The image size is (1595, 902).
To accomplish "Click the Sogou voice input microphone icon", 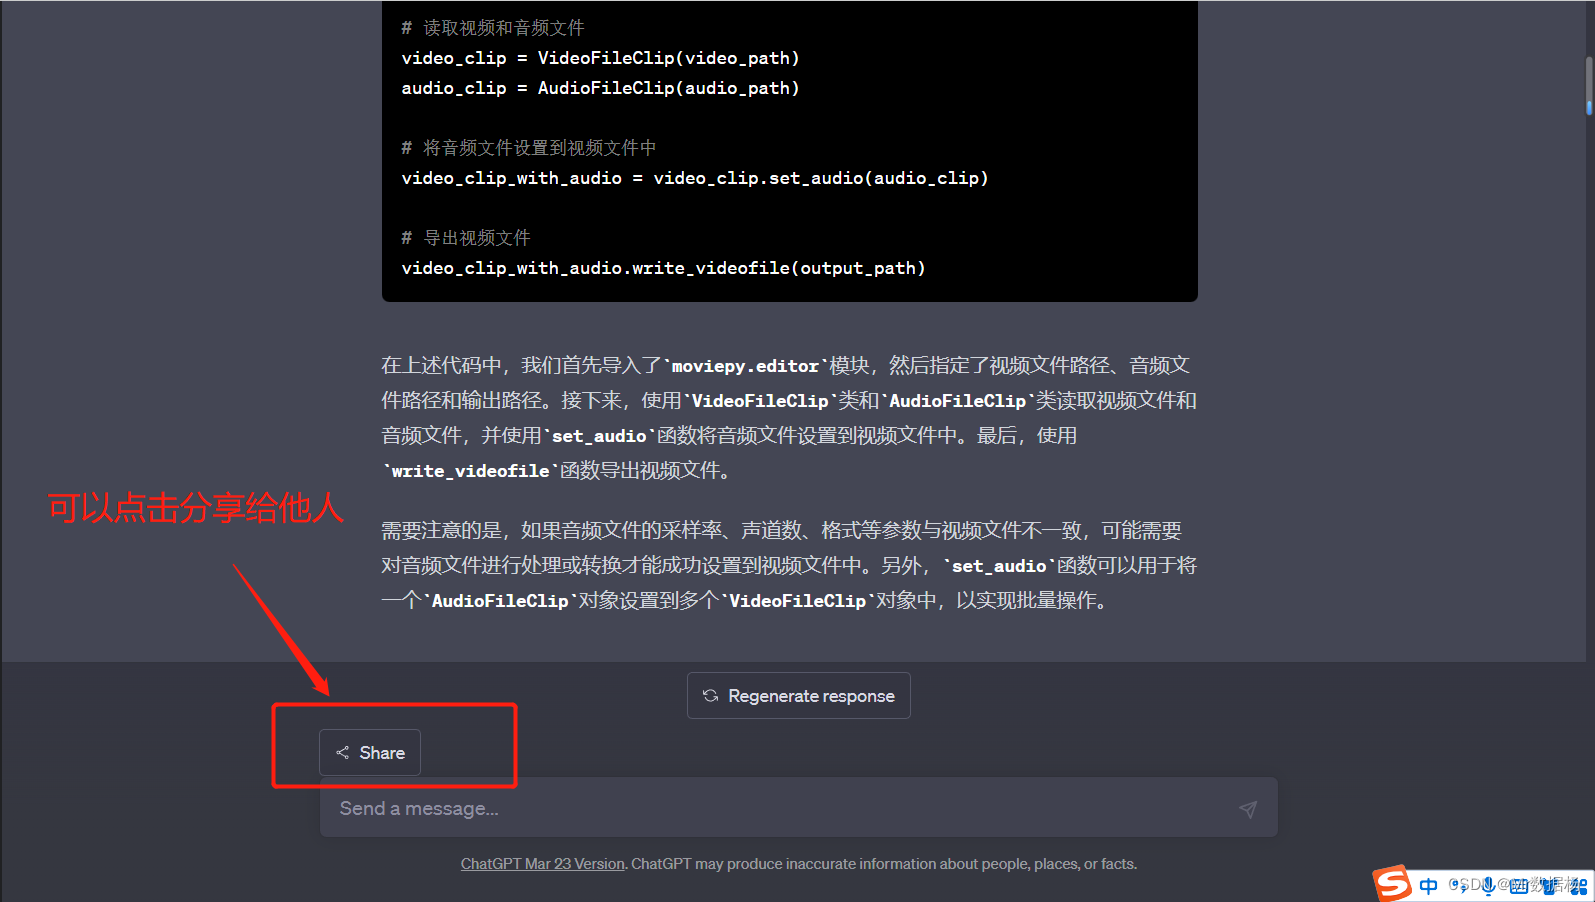I will click(1489, 885).
